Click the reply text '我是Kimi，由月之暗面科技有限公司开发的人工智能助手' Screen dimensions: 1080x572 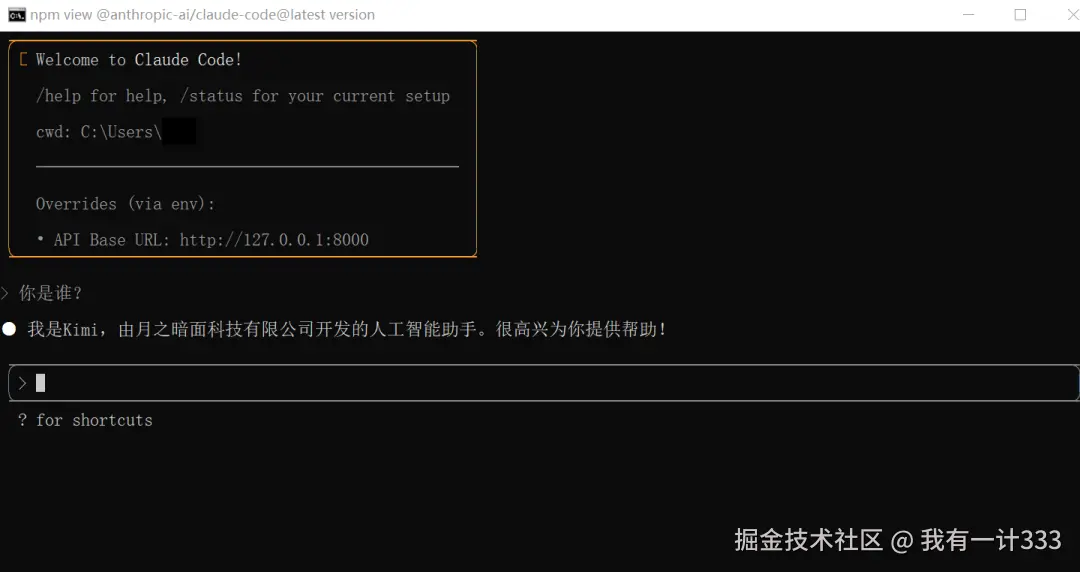[x=252, y=329]
